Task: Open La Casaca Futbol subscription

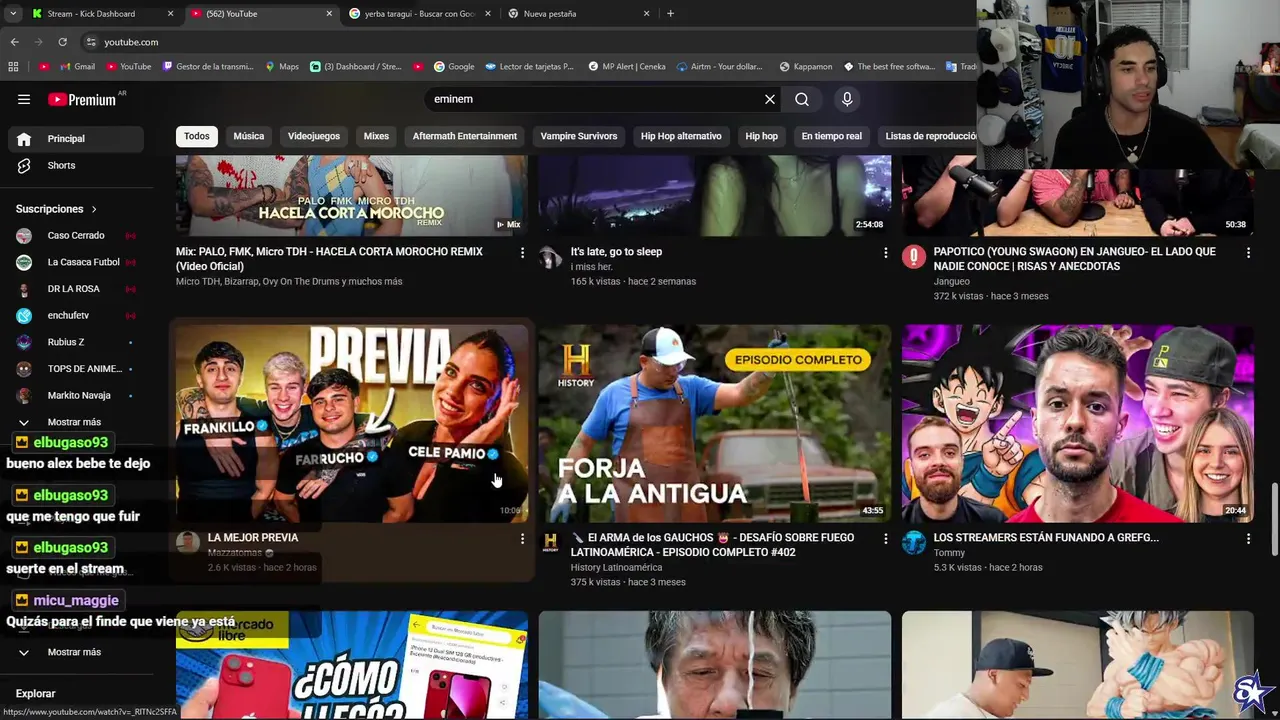Action: [76, 262]
